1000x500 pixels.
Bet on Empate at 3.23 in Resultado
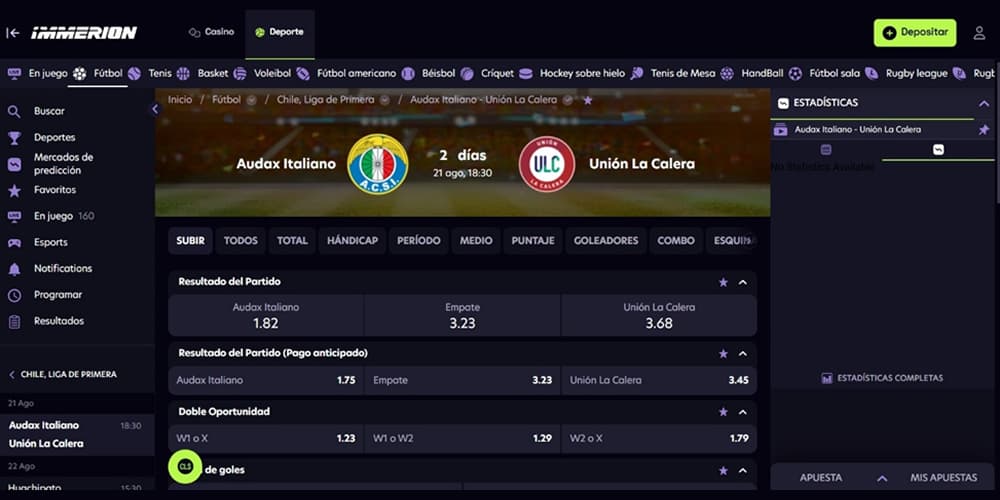tap(462, 315)
